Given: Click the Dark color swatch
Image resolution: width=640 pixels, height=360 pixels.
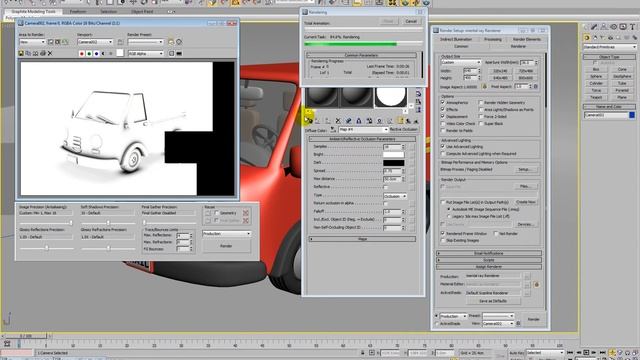Looking at the screenshot, I should (x=393, y=162).
